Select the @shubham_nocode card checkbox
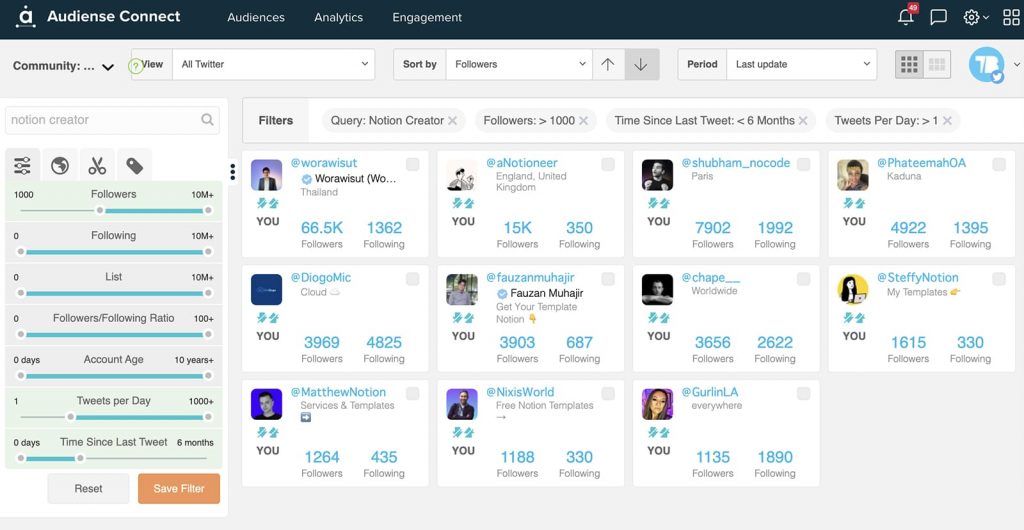1024x530 pixels. point(803,164)
